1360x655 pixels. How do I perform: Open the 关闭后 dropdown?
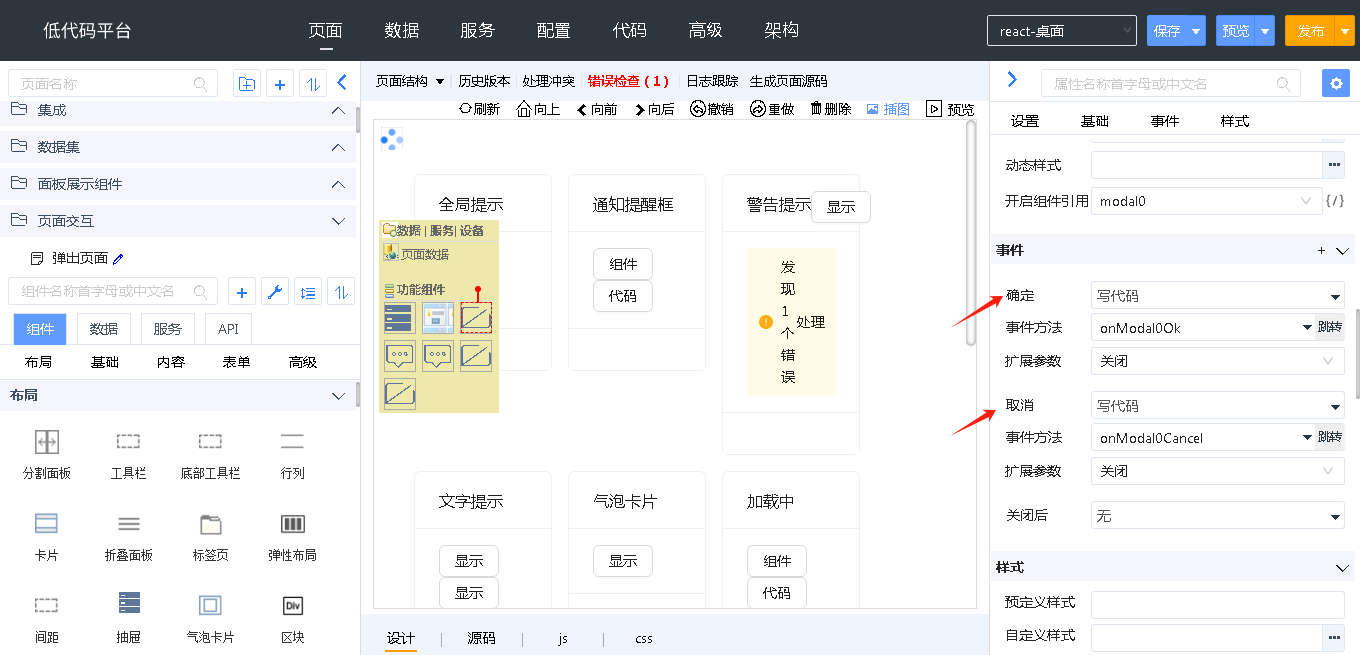[1217, 516]
